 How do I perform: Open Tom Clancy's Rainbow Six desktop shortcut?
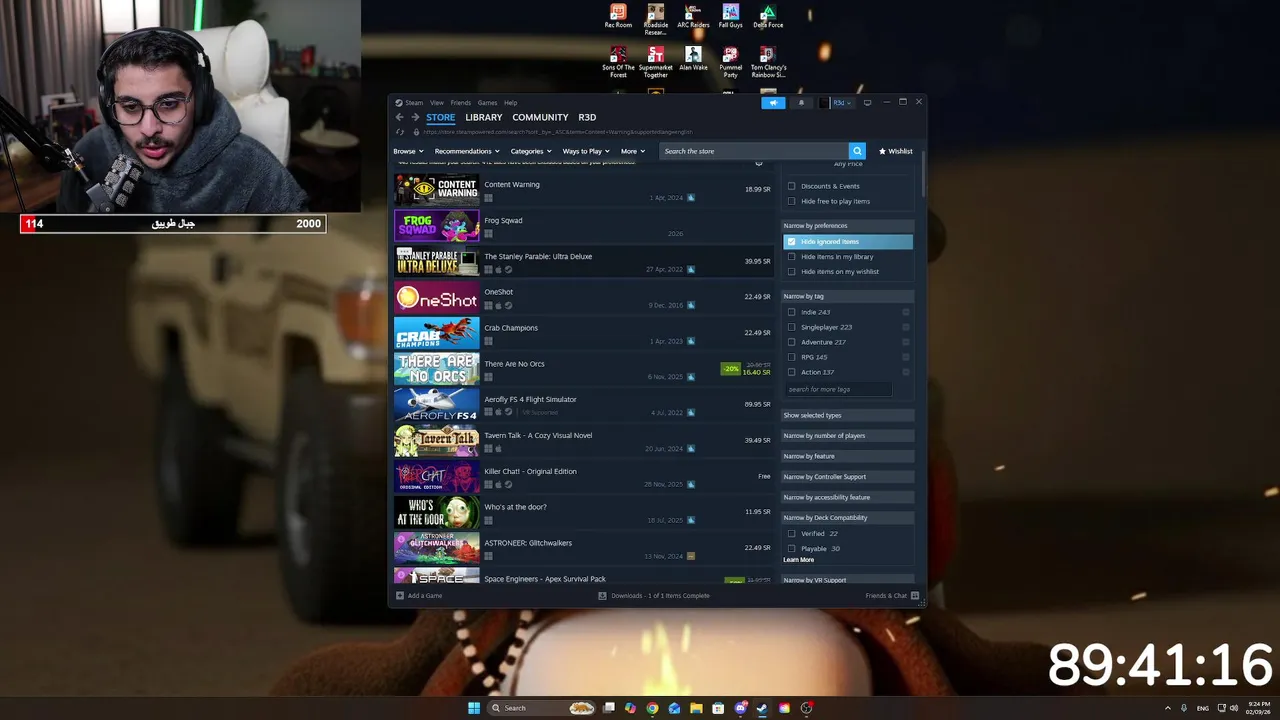click(x=767, y=62)
